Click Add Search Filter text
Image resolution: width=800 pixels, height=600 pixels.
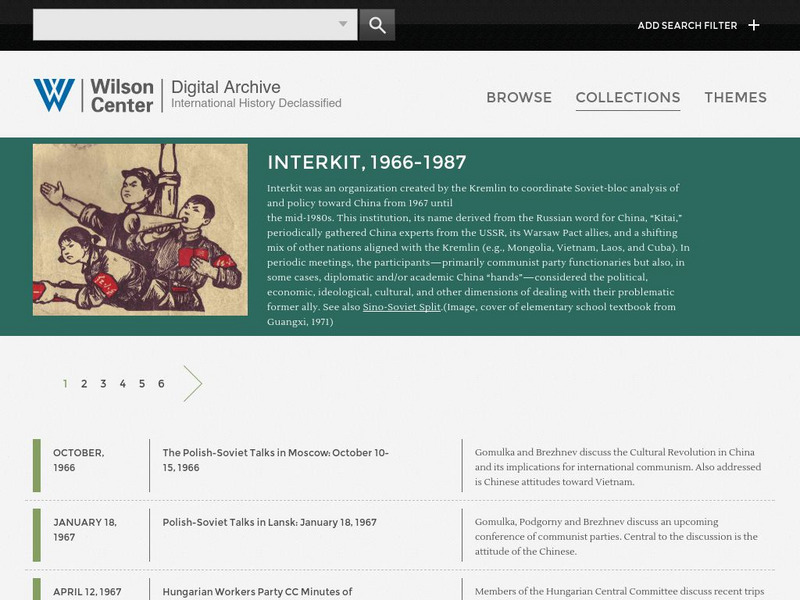(687, 25)
